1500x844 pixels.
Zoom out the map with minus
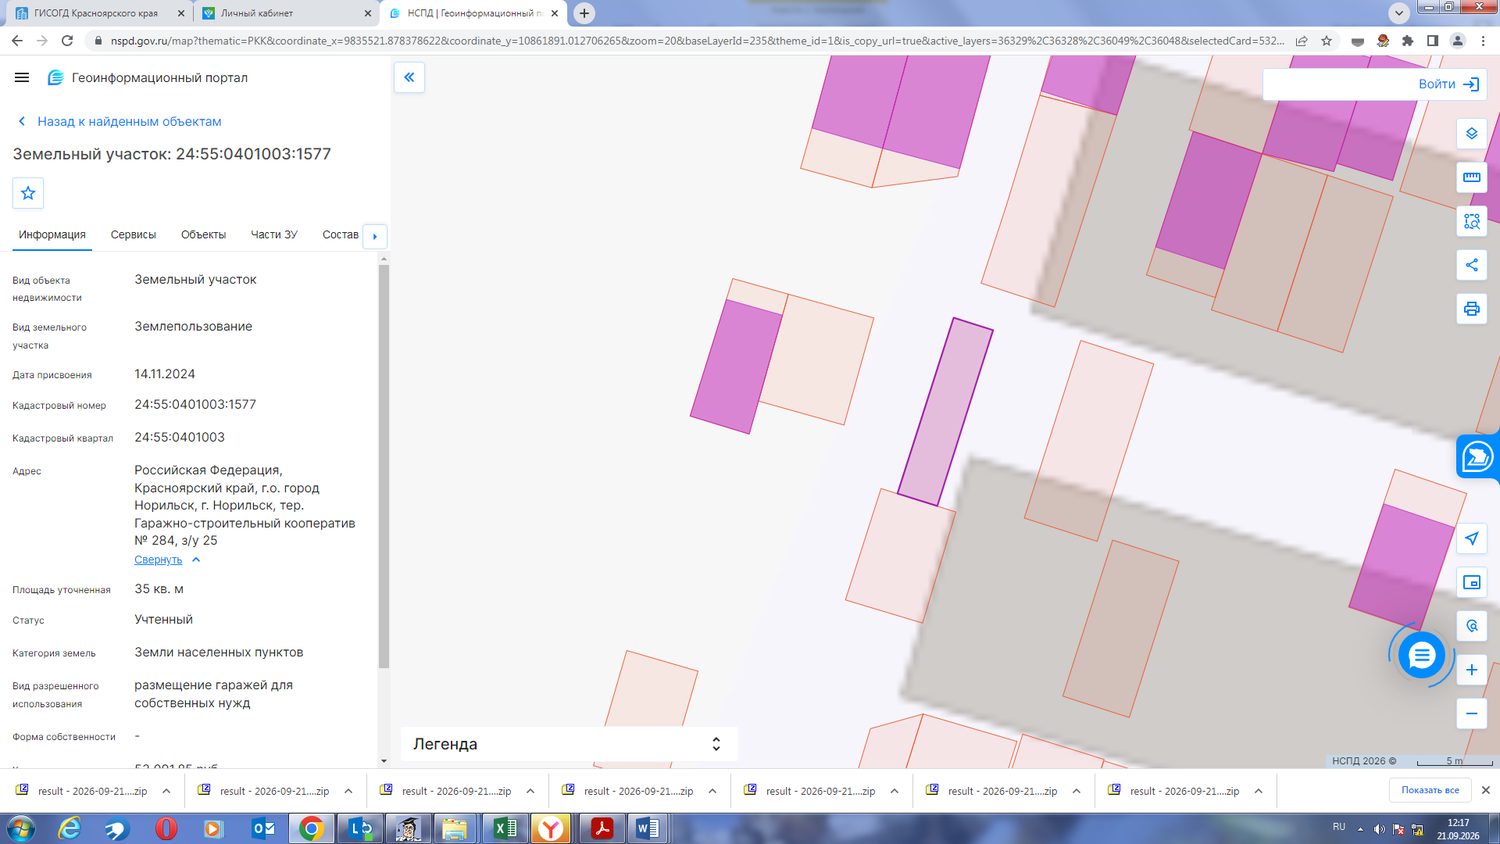pos(1471,713)
